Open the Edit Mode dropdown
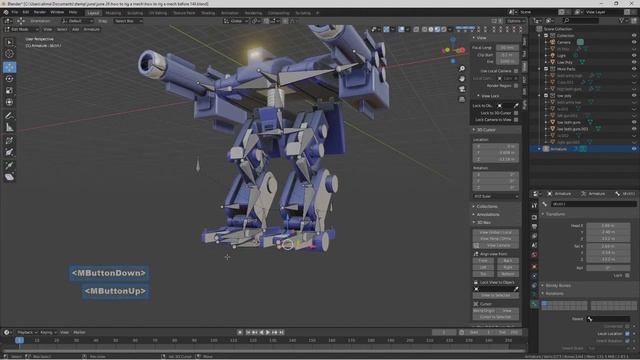Image resolution: width=640 pixels, height=360 pixels. pos(22,29)
